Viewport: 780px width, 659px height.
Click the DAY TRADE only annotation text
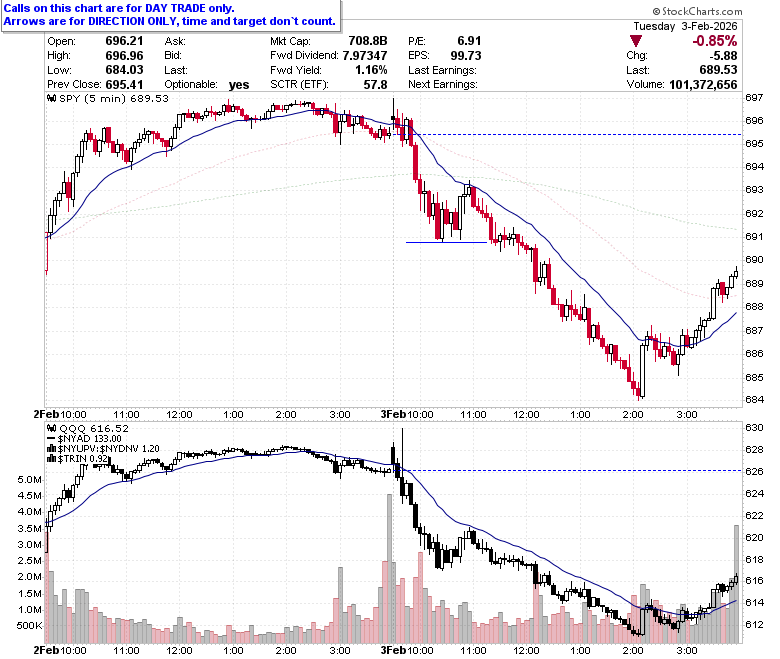(x=190, y=8)
